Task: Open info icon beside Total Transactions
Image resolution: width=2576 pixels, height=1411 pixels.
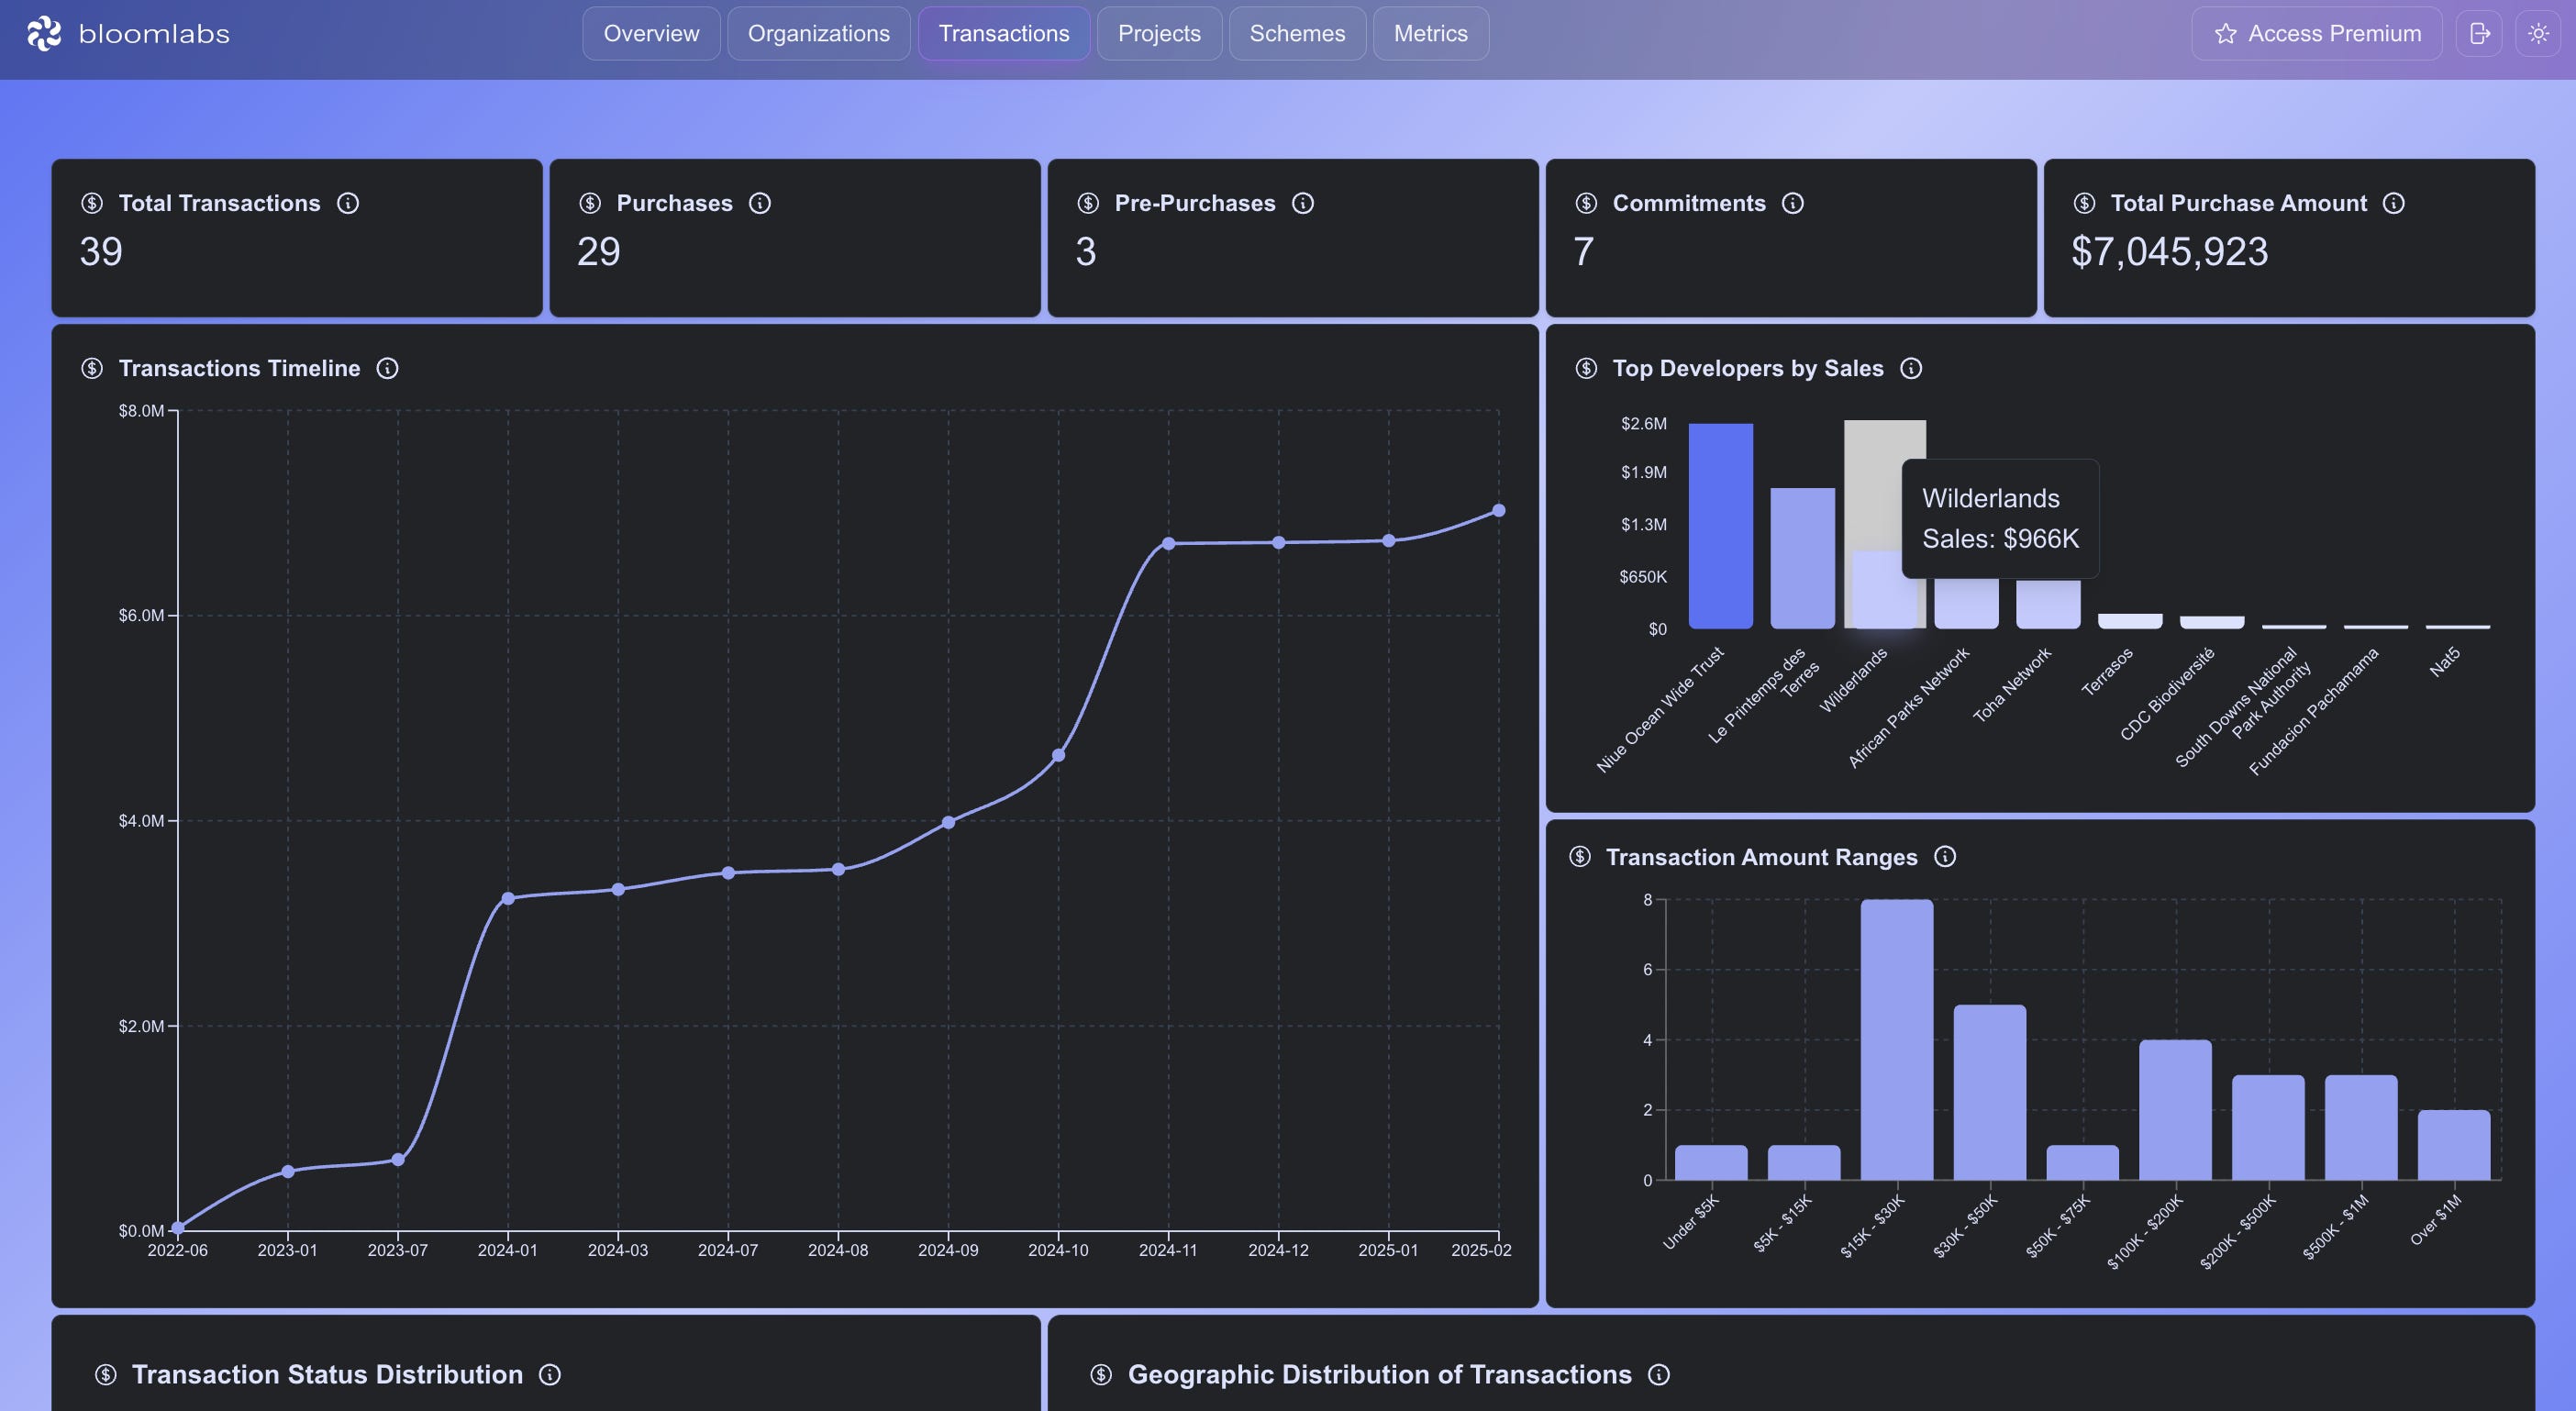Action: 348,203
